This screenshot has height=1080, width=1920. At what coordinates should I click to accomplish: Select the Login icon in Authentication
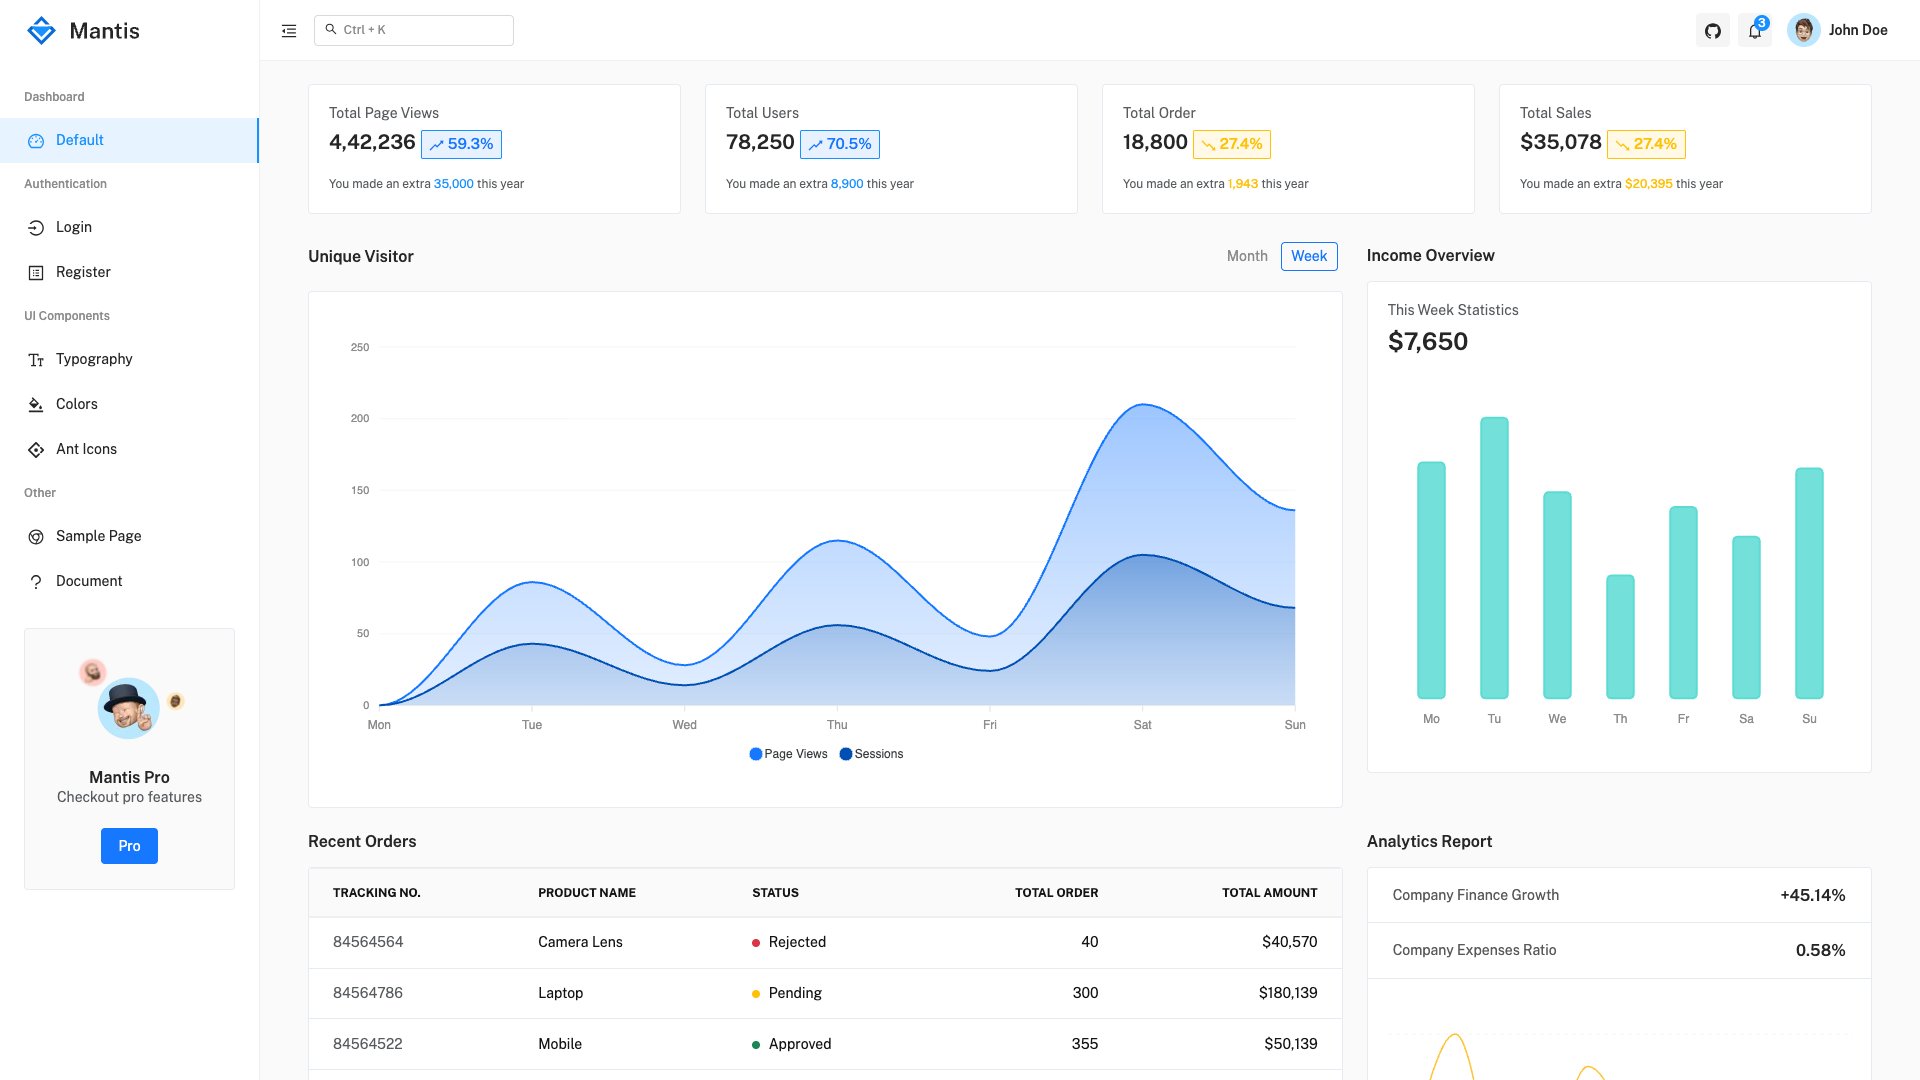point(36,227)
